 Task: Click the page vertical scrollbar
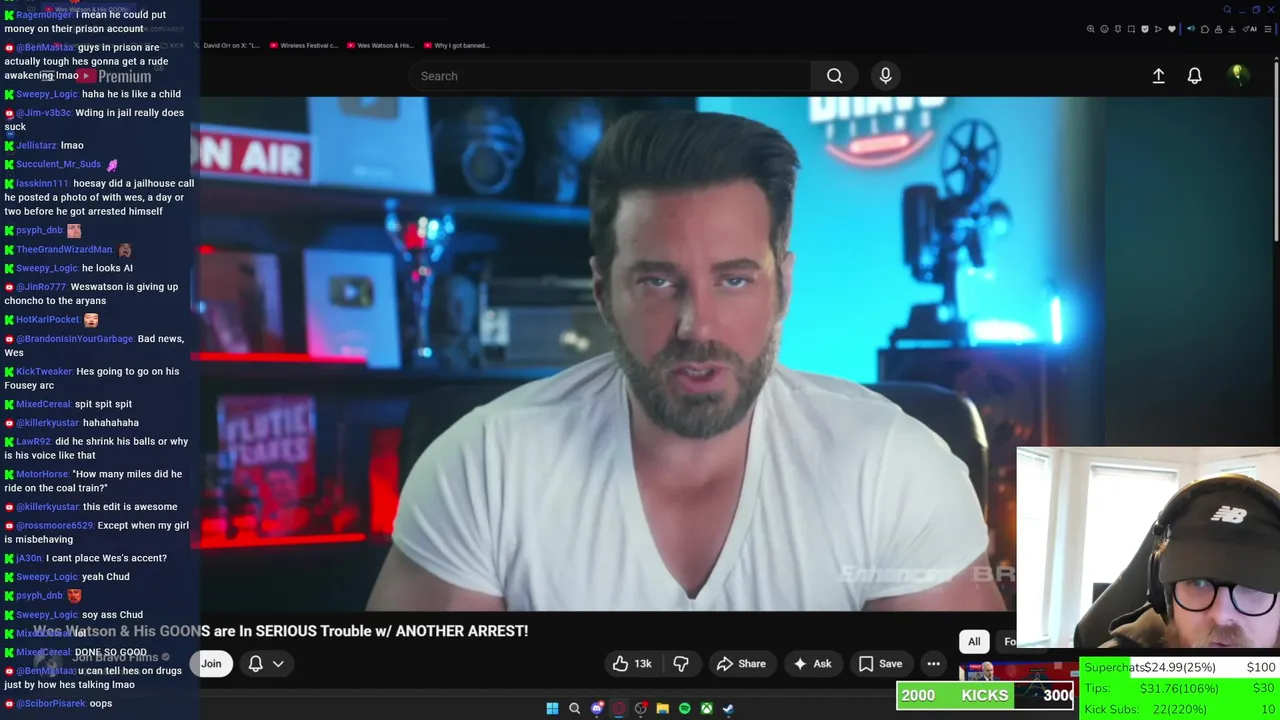[x=1275, y=150]
